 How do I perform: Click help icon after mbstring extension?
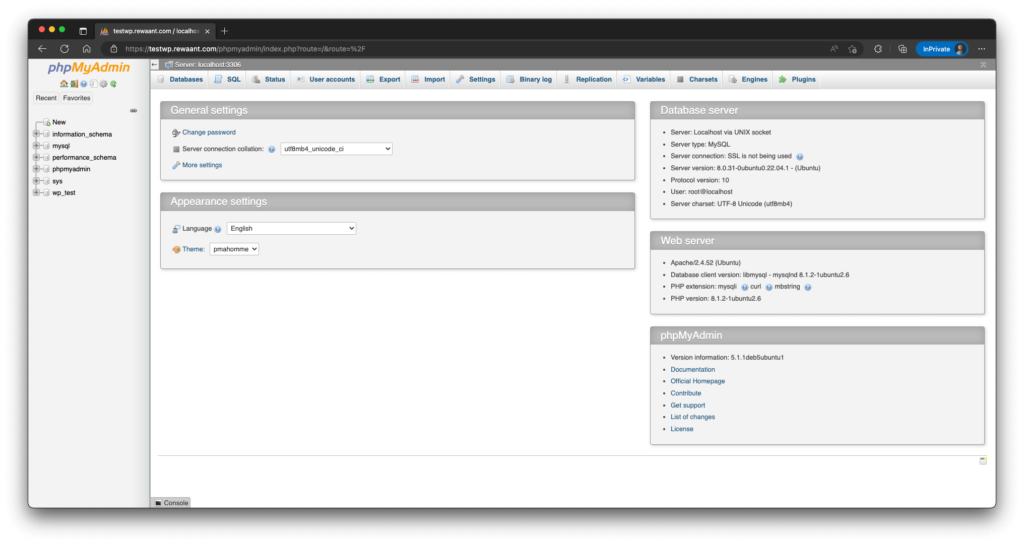(x=808, y=287)
